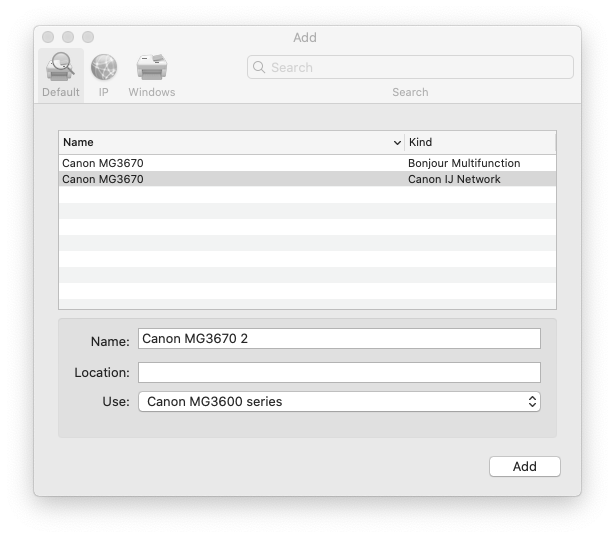Viewport: 615px width, 538px height.
Task: Sort the list by the Name column
Action: point(220,143)
